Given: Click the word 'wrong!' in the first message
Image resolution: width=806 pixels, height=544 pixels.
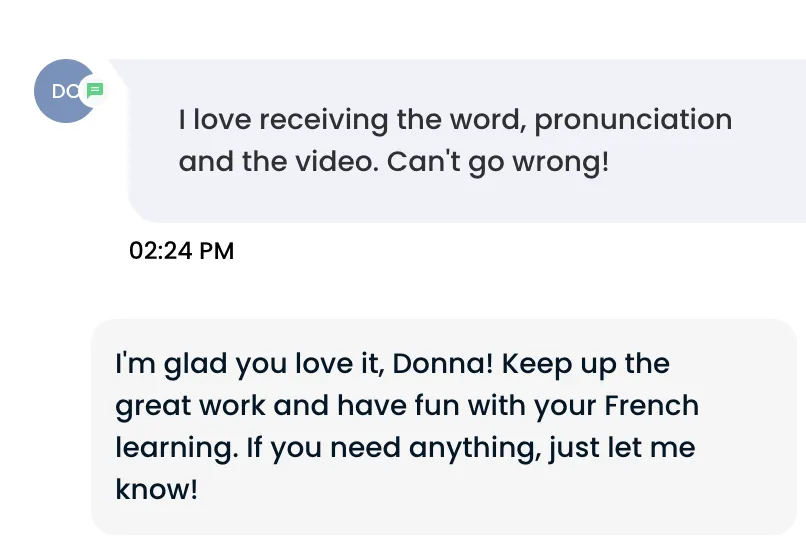Looking at the screenshot, I should (561, 162).
